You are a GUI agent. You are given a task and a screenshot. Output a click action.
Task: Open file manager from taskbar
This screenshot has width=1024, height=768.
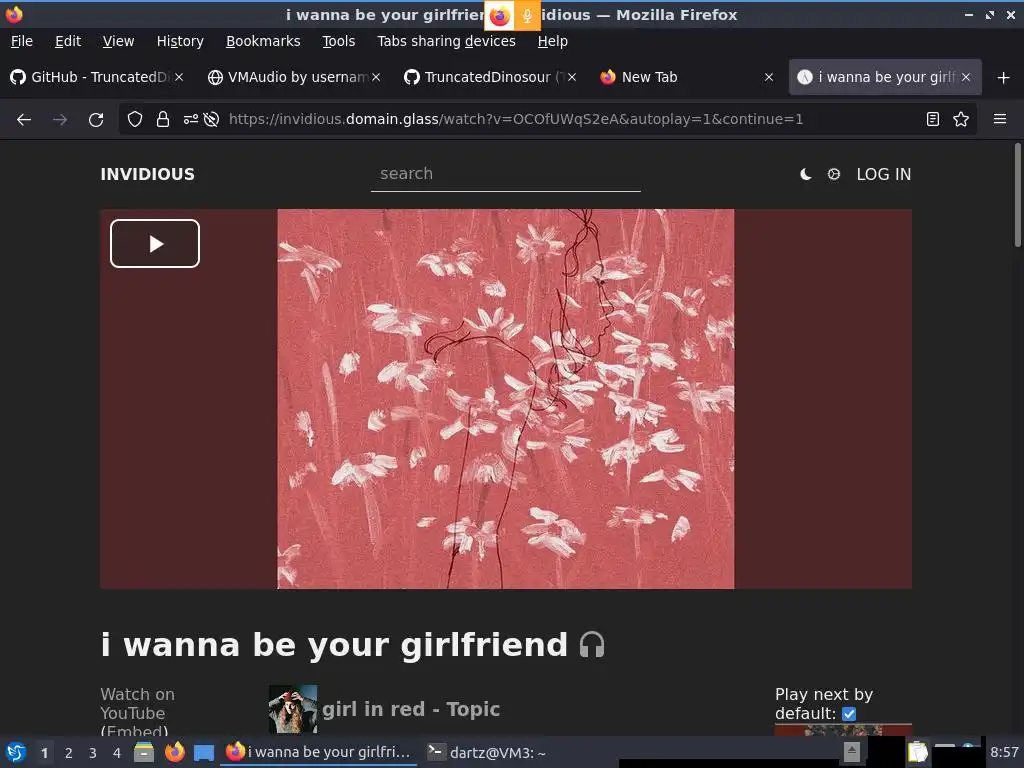(144, 752)
